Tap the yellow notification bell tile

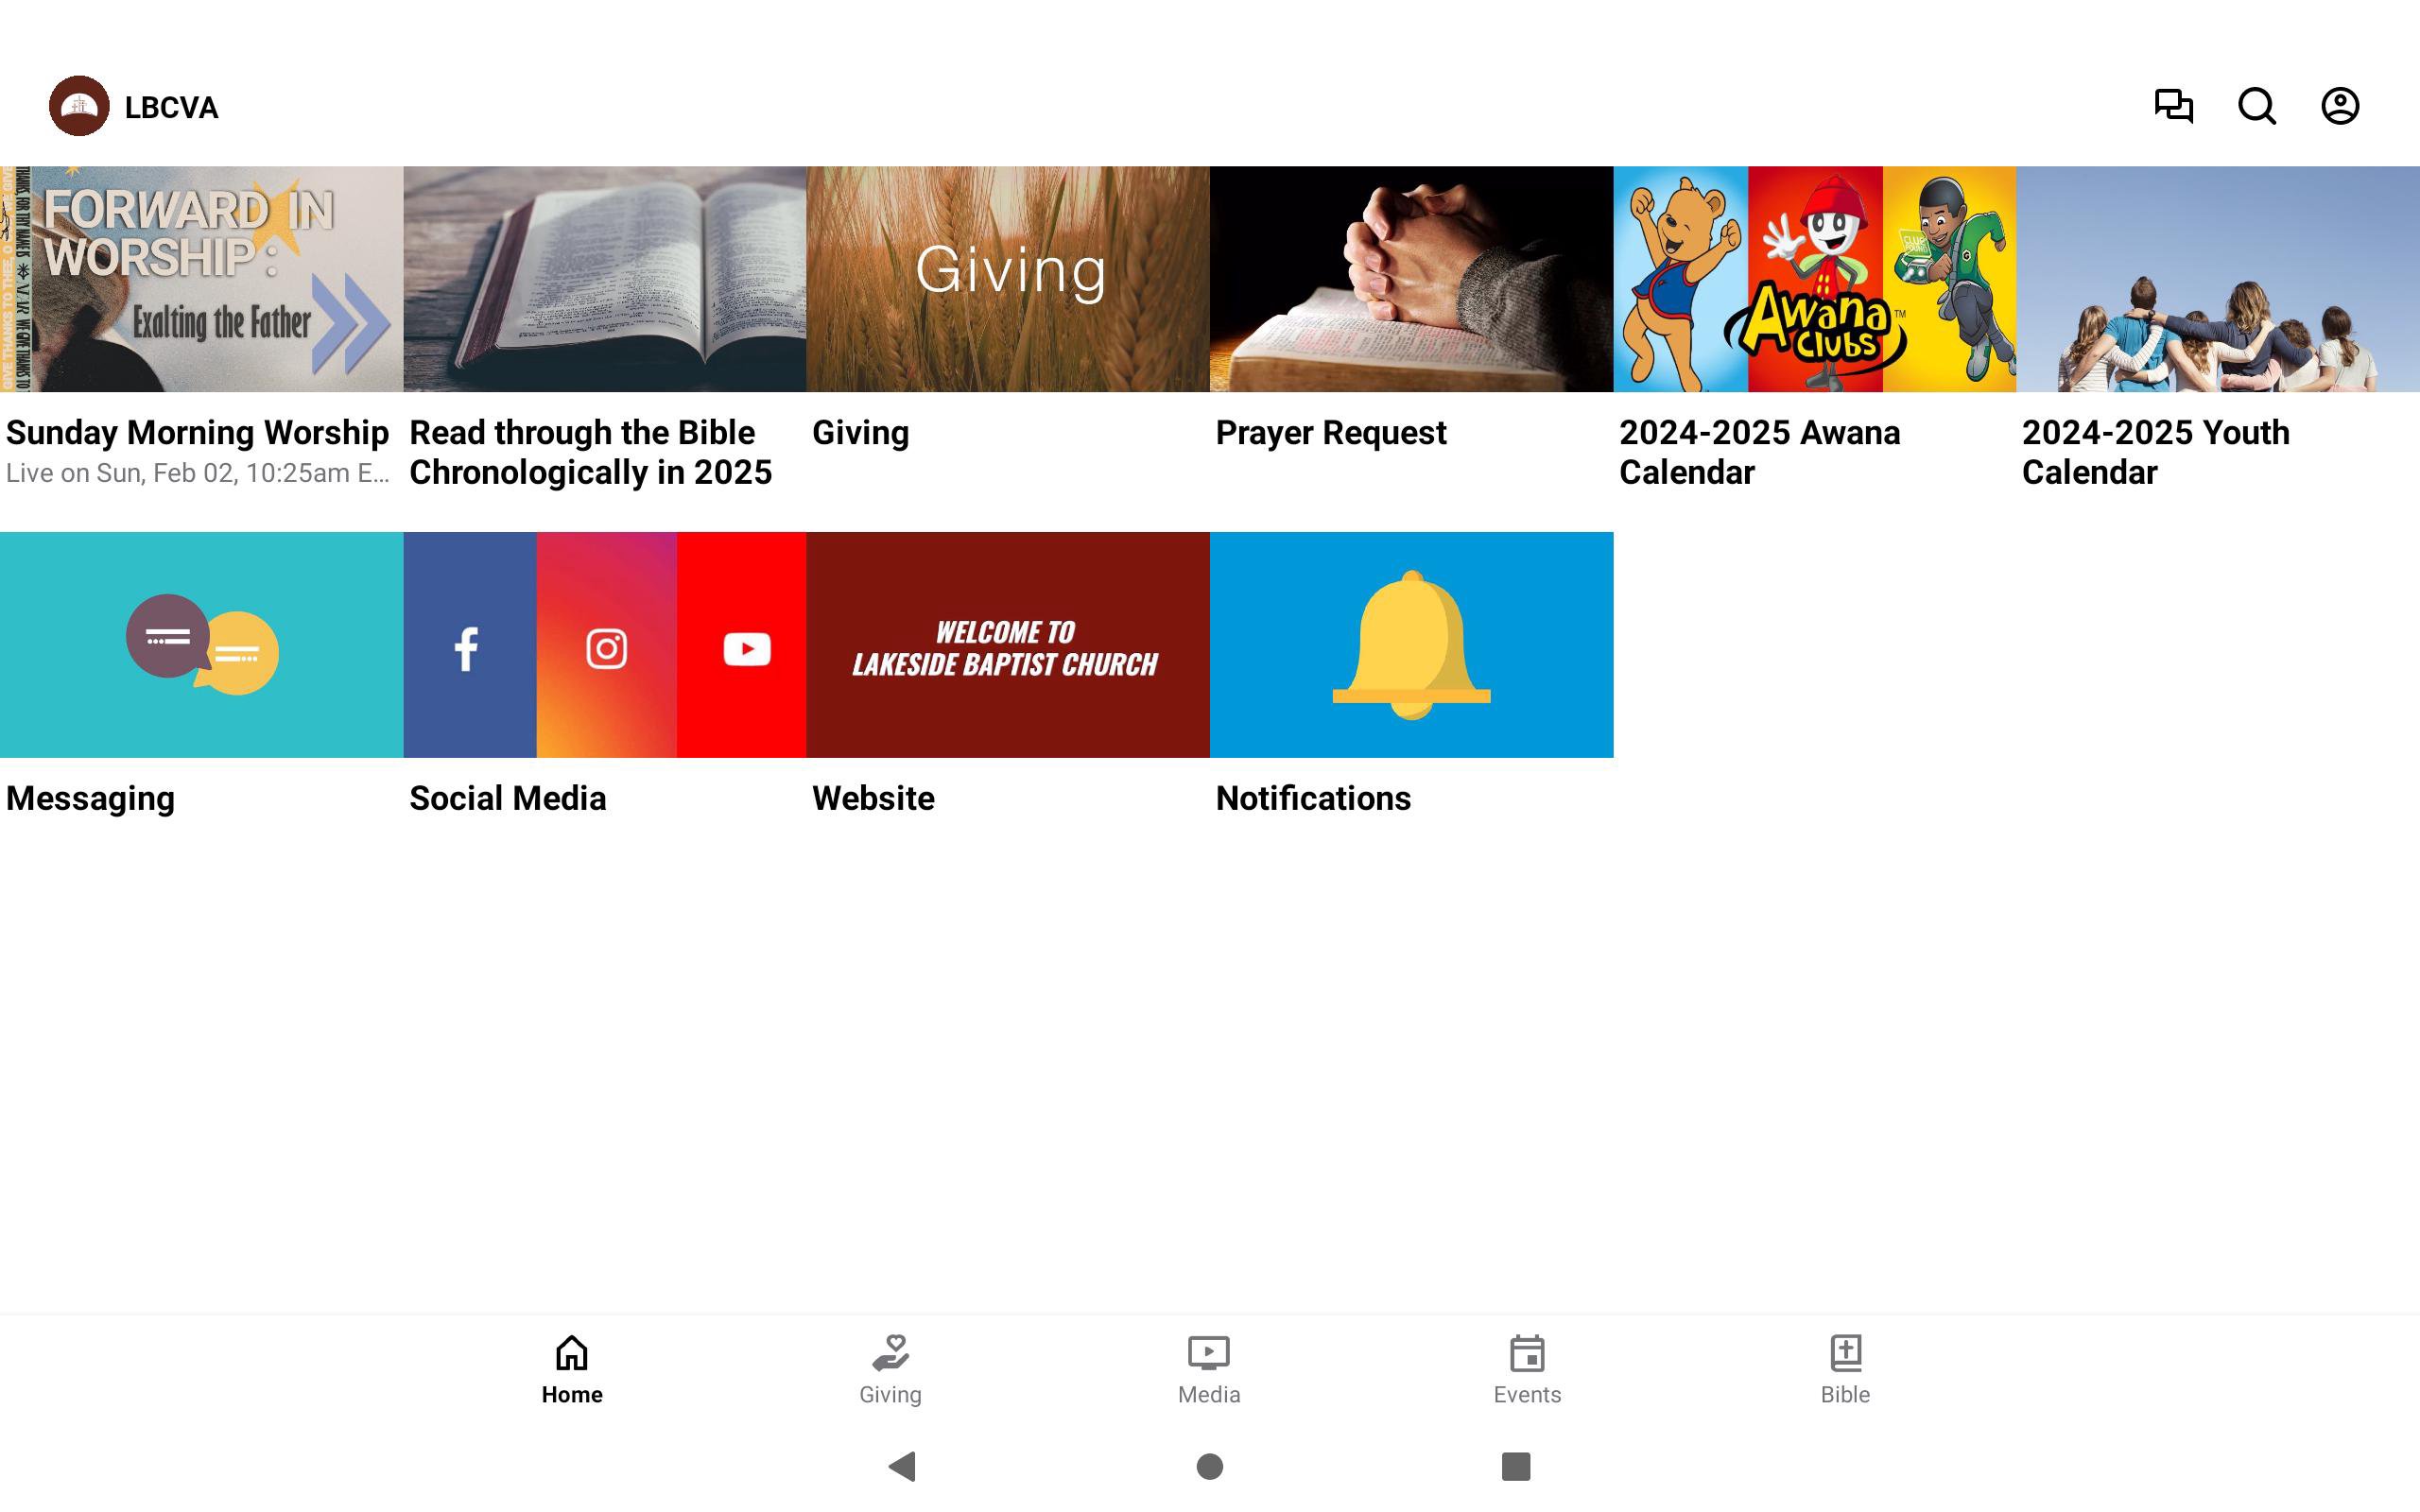coord(1410,644)
